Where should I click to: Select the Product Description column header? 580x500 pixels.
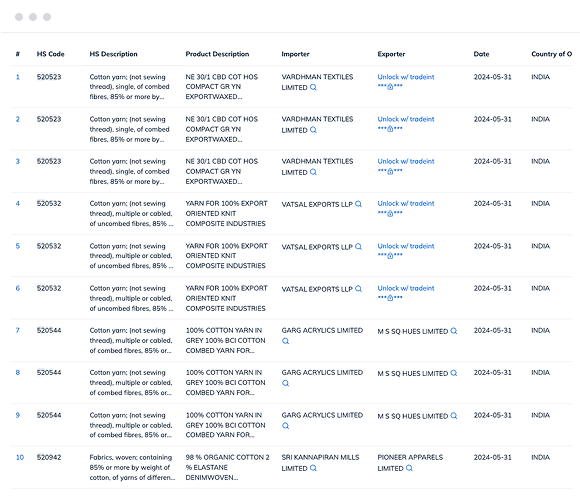tap(217, 54)
